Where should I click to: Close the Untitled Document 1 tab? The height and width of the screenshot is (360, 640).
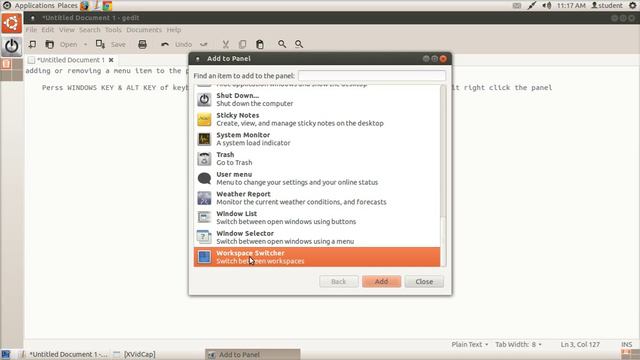point(111,60)
